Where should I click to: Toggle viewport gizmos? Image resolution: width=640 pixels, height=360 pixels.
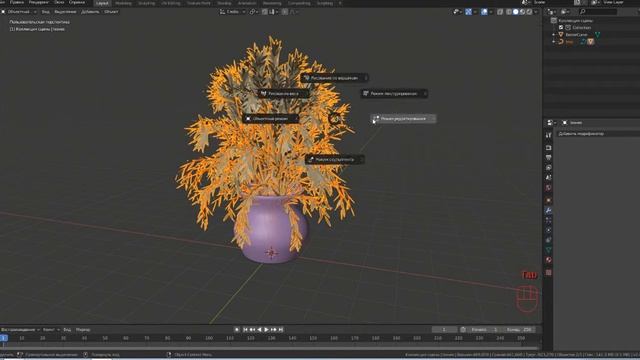pyautogui.click(x=468, y=12)
